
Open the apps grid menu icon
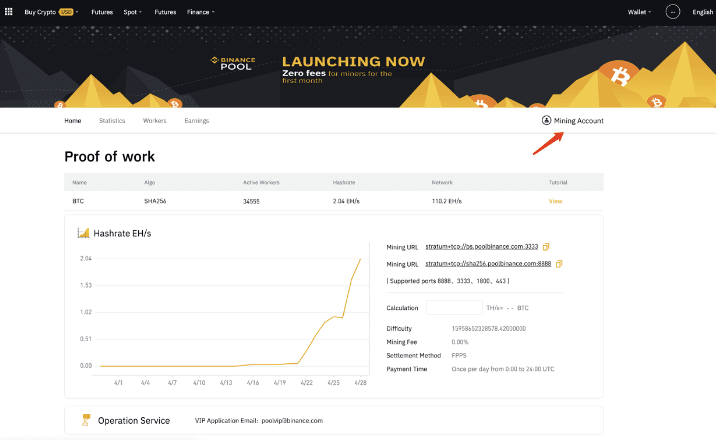tap(8, 12)
